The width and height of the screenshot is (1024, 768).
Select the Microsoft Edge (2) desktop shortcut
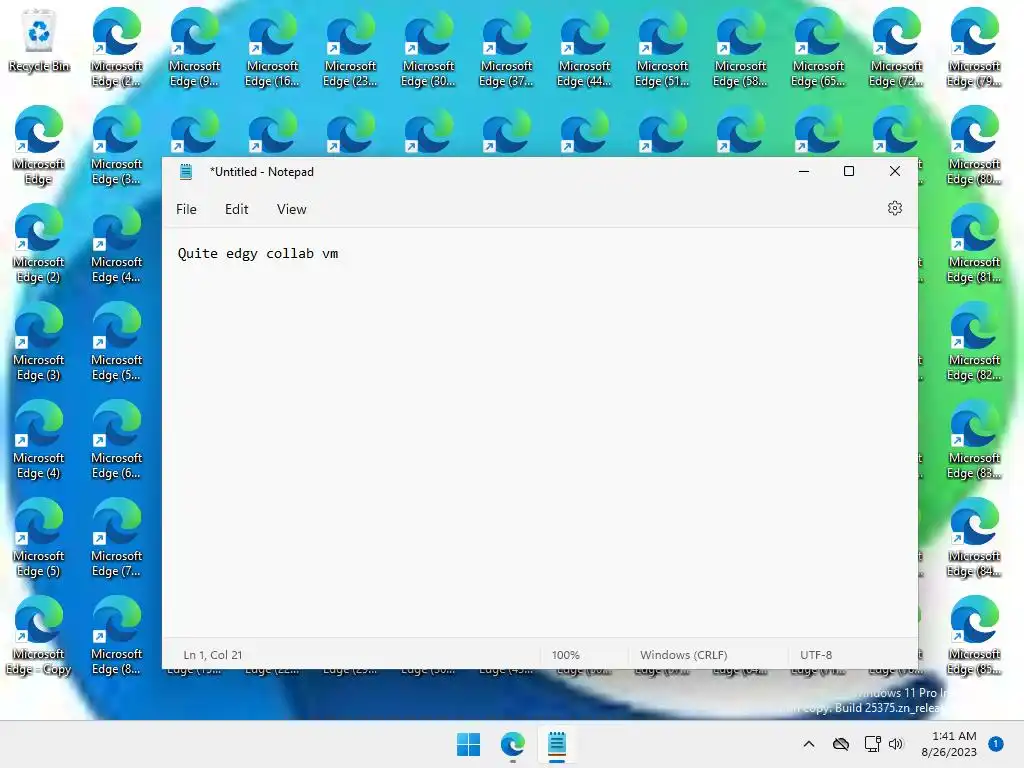39,244
